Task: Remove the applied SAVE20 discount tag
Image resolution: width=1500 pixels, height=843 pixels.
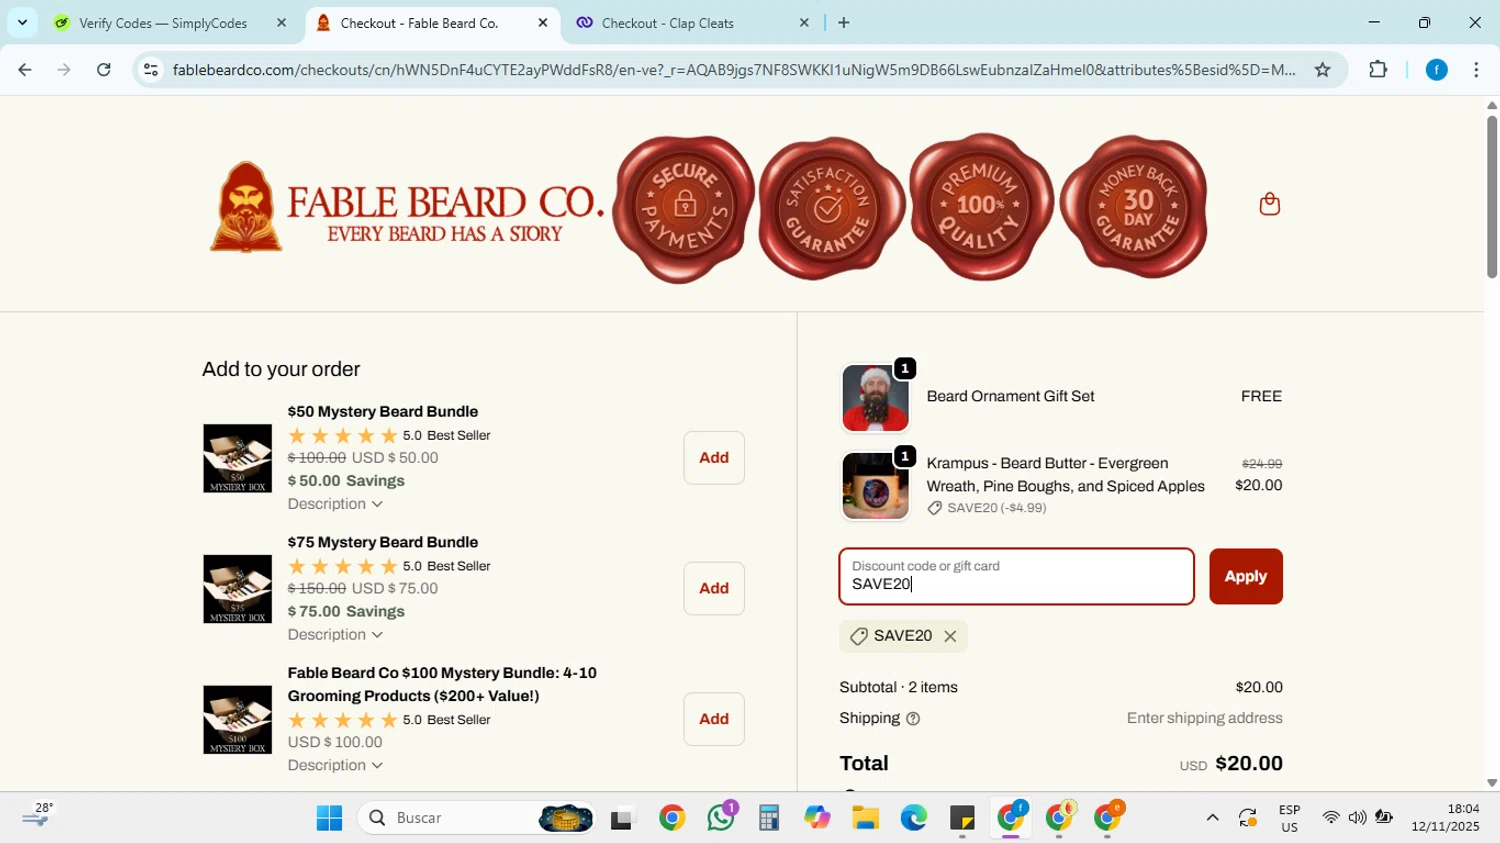Action: (950, 636)
